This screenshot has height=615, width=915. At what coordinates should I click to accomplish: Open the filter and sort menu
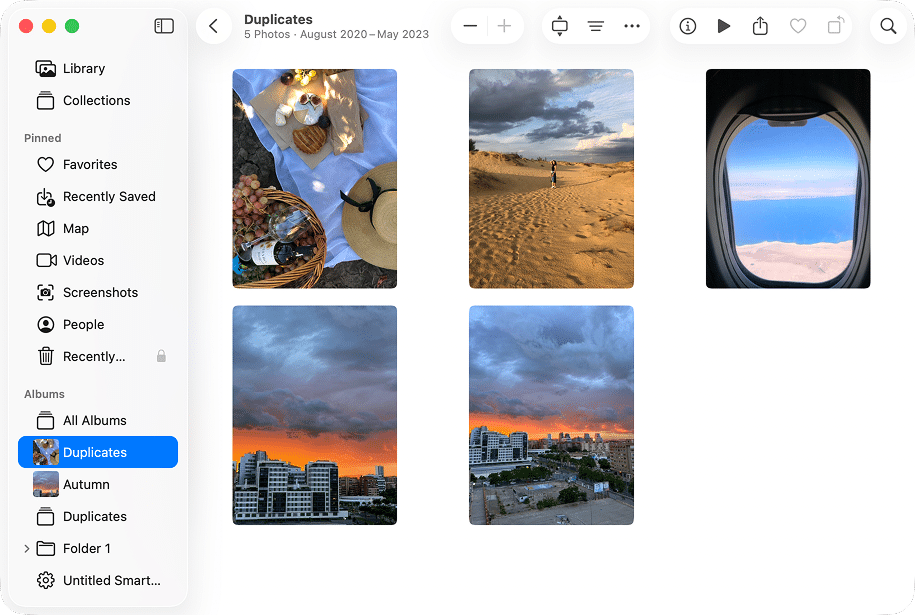[596, 26]
